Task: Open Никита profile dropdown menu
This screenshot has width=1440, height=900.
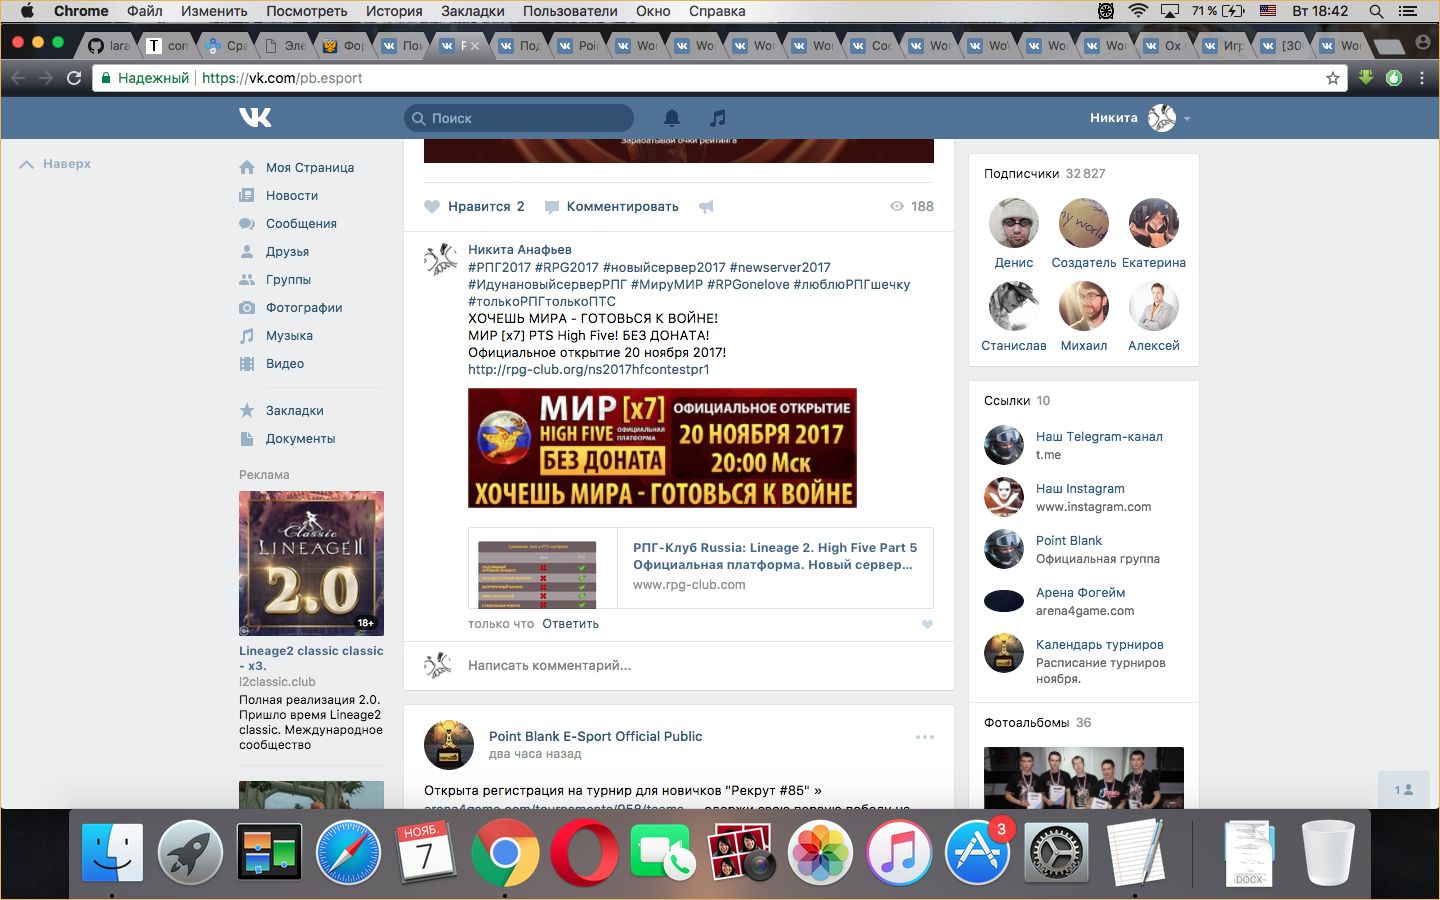Action: [1141, 118]
